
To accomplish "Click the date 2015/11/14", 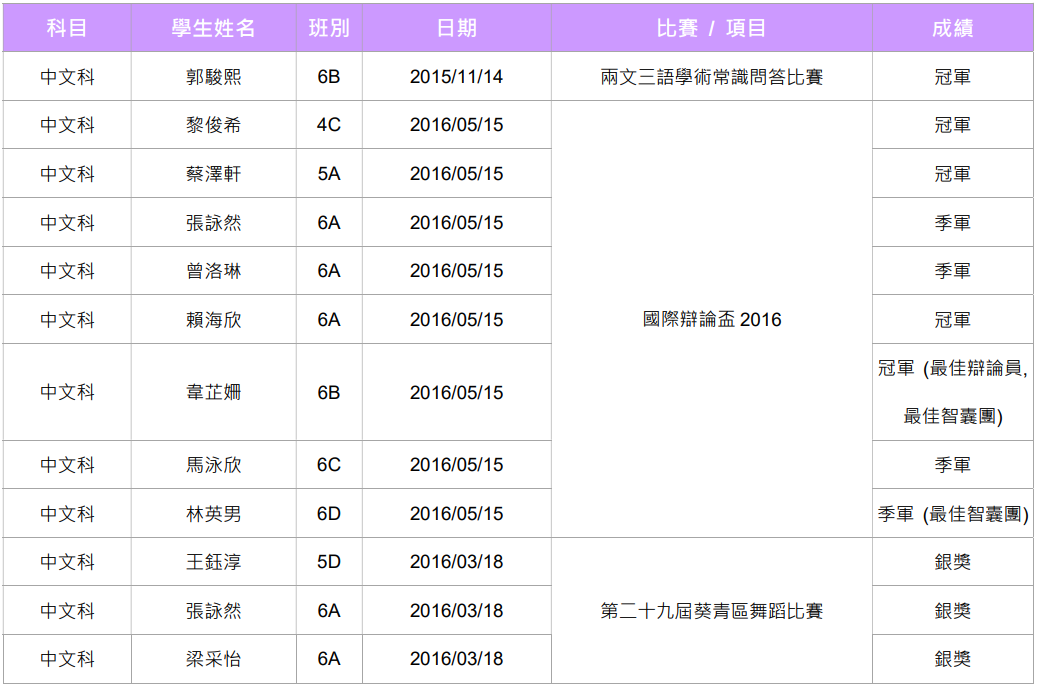I will 456,77.
